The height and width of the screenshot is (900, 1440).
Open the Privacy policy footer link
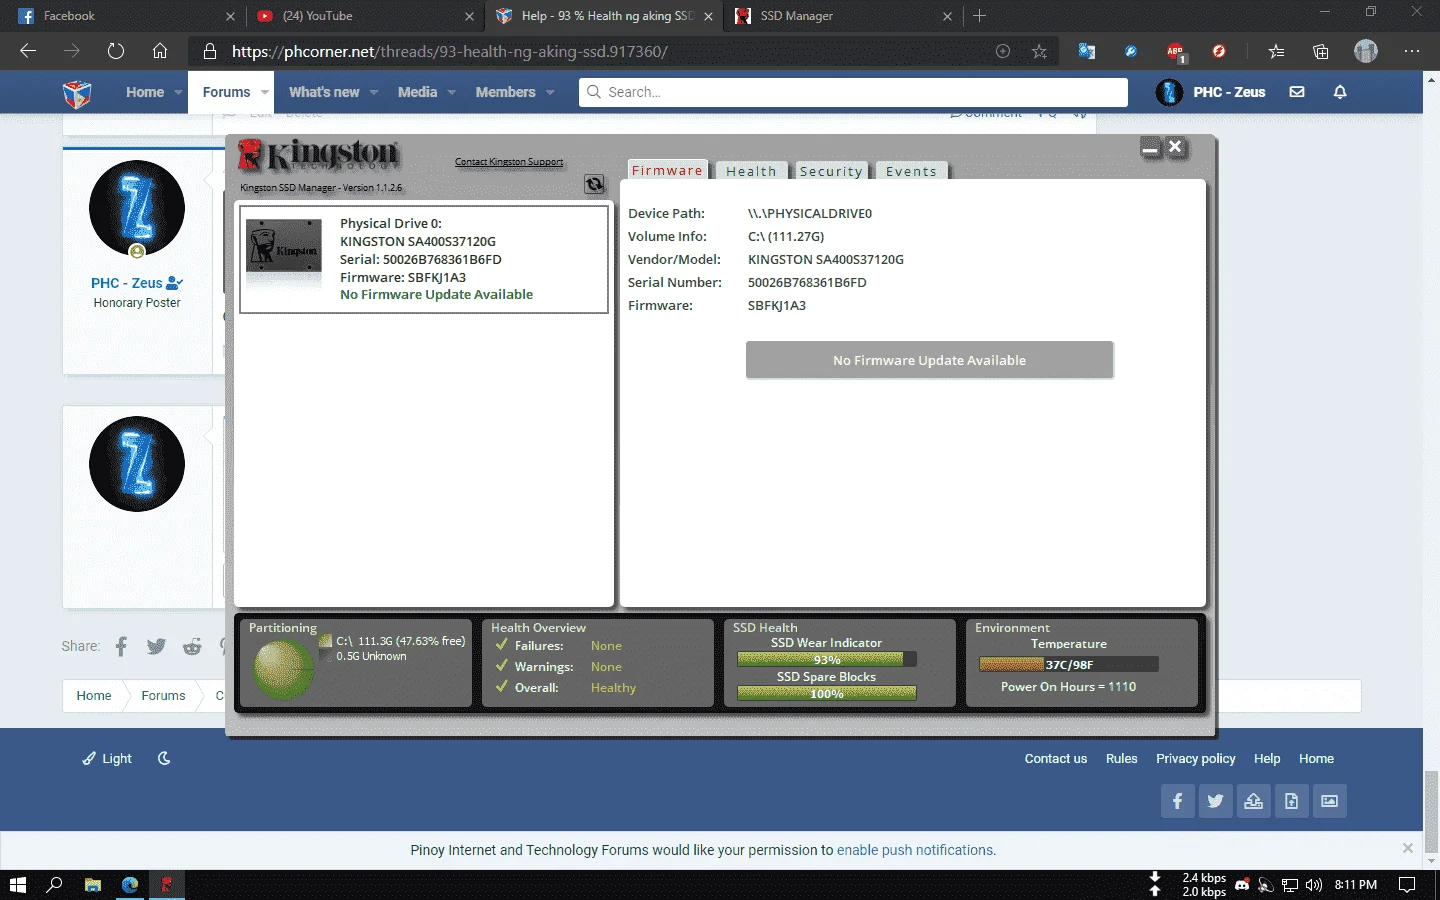click(1195, 759)
